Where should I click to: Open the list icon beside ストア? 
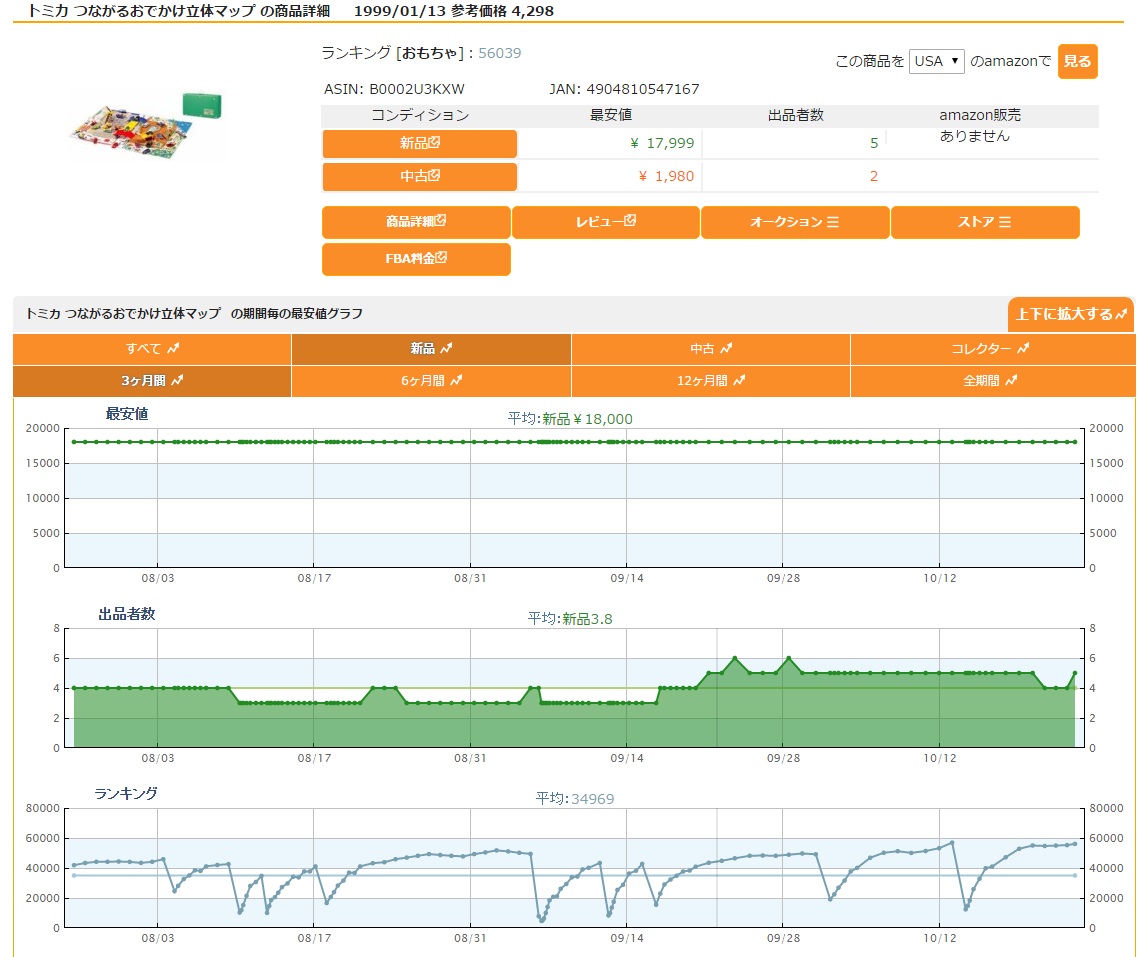(x=1004, y=222)
